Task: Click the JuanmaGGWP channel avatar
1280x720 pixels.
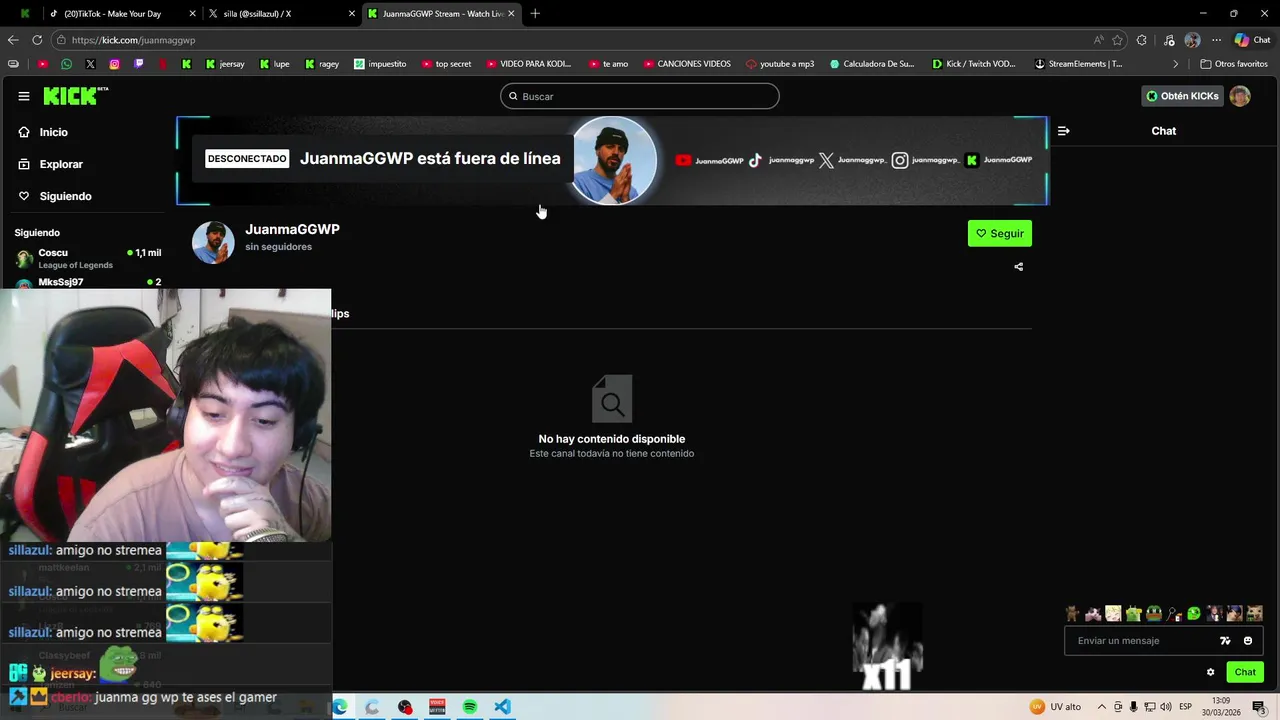Action: [213, 242]
